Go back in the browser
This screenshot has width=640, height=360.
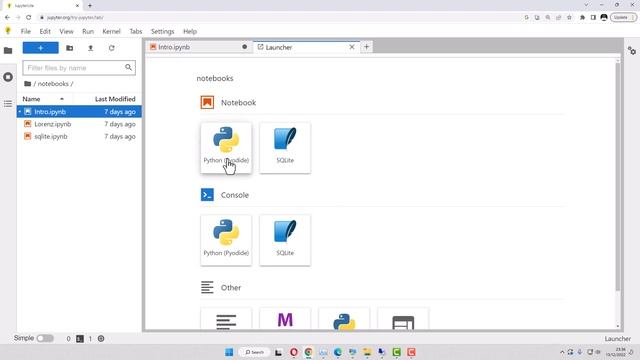pos(7,18)
